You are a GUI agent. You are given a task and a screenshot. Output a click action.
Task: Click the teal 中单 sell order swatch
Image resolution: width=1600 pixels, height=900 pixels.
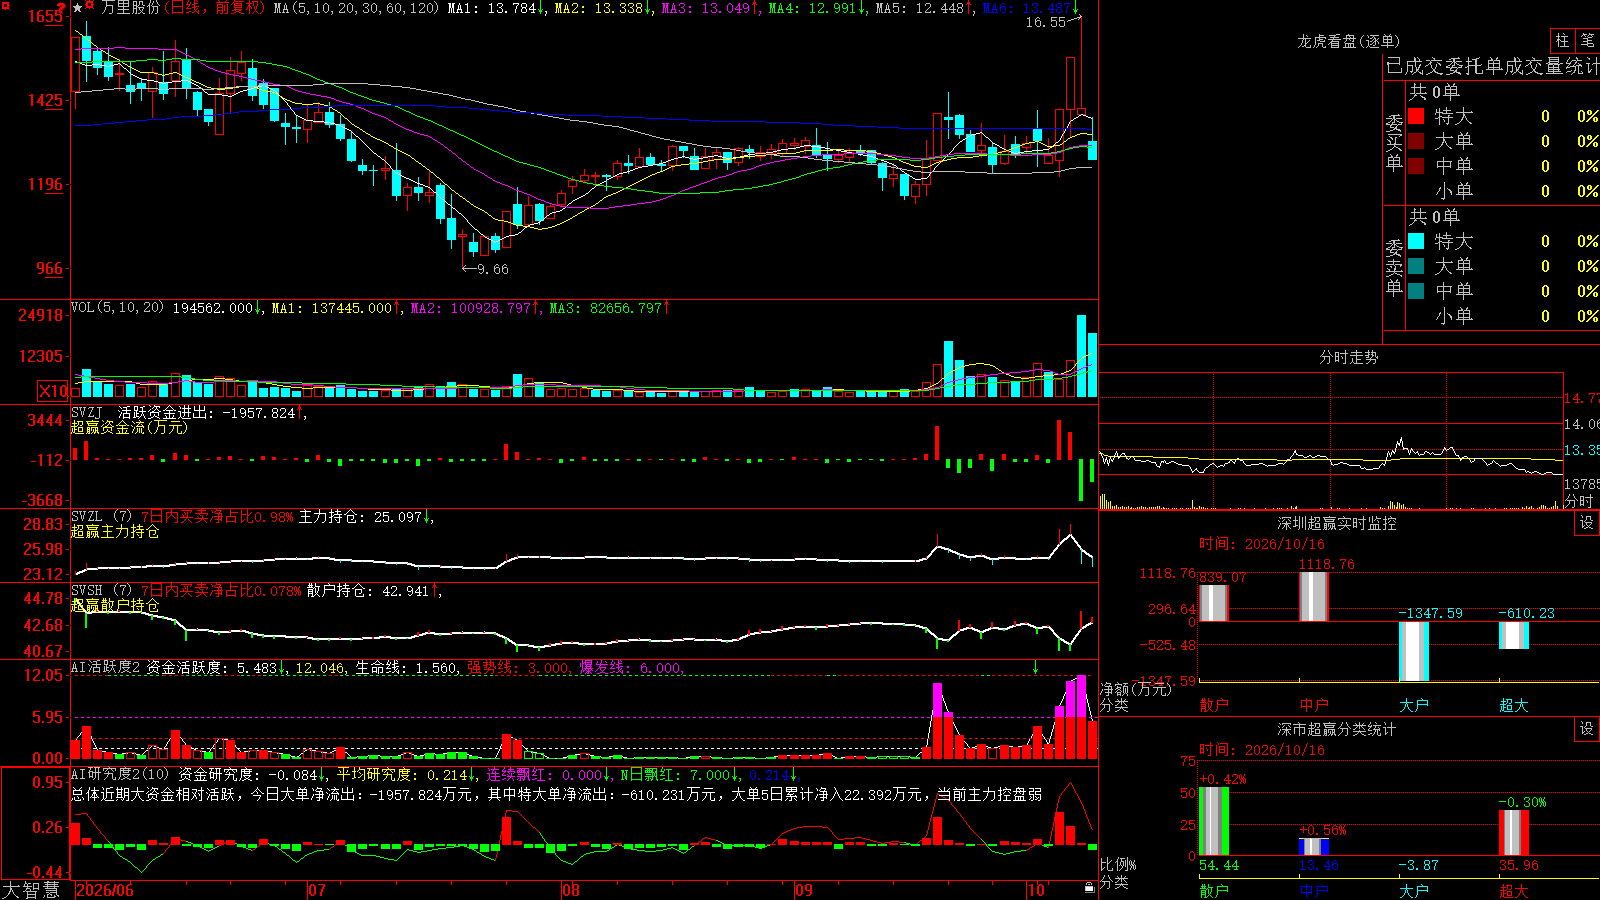[x=1416, y=291]
